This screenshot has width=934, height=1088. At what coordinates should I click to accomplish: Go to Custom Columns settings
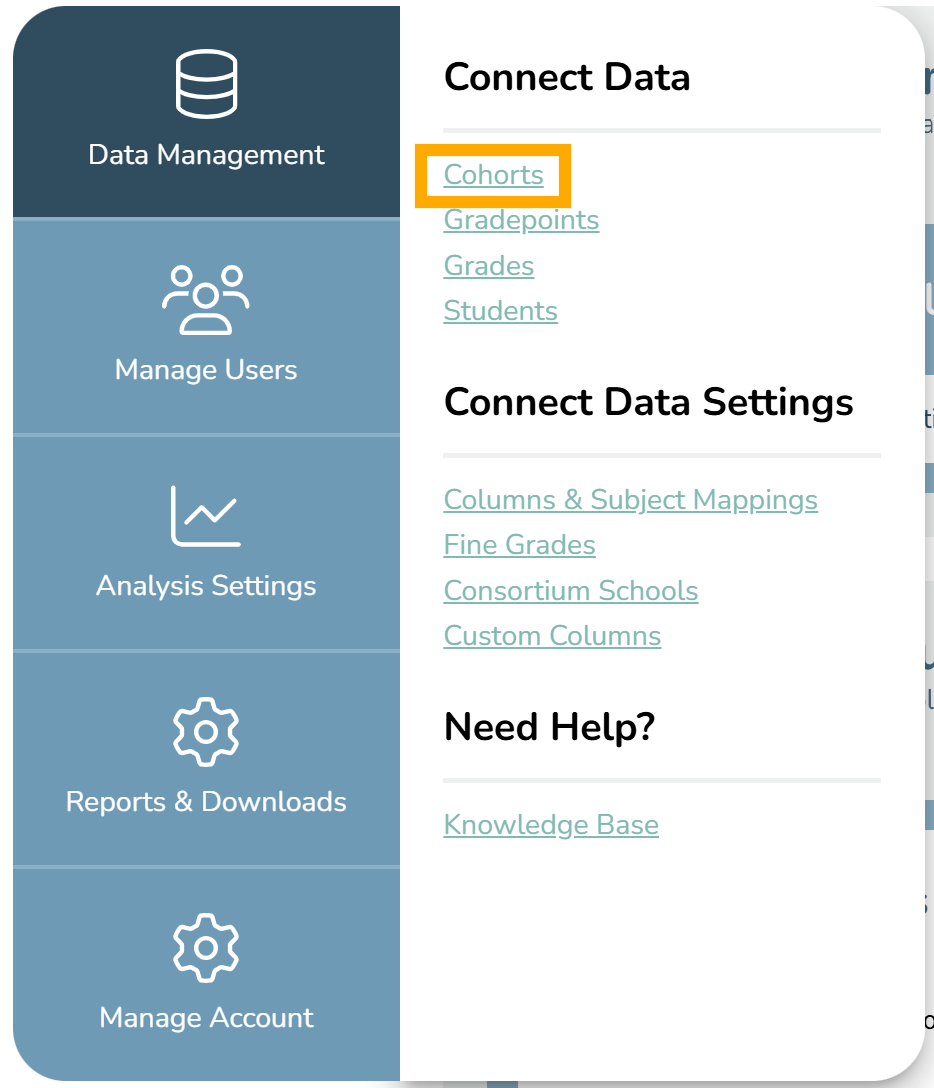(552, 636)
